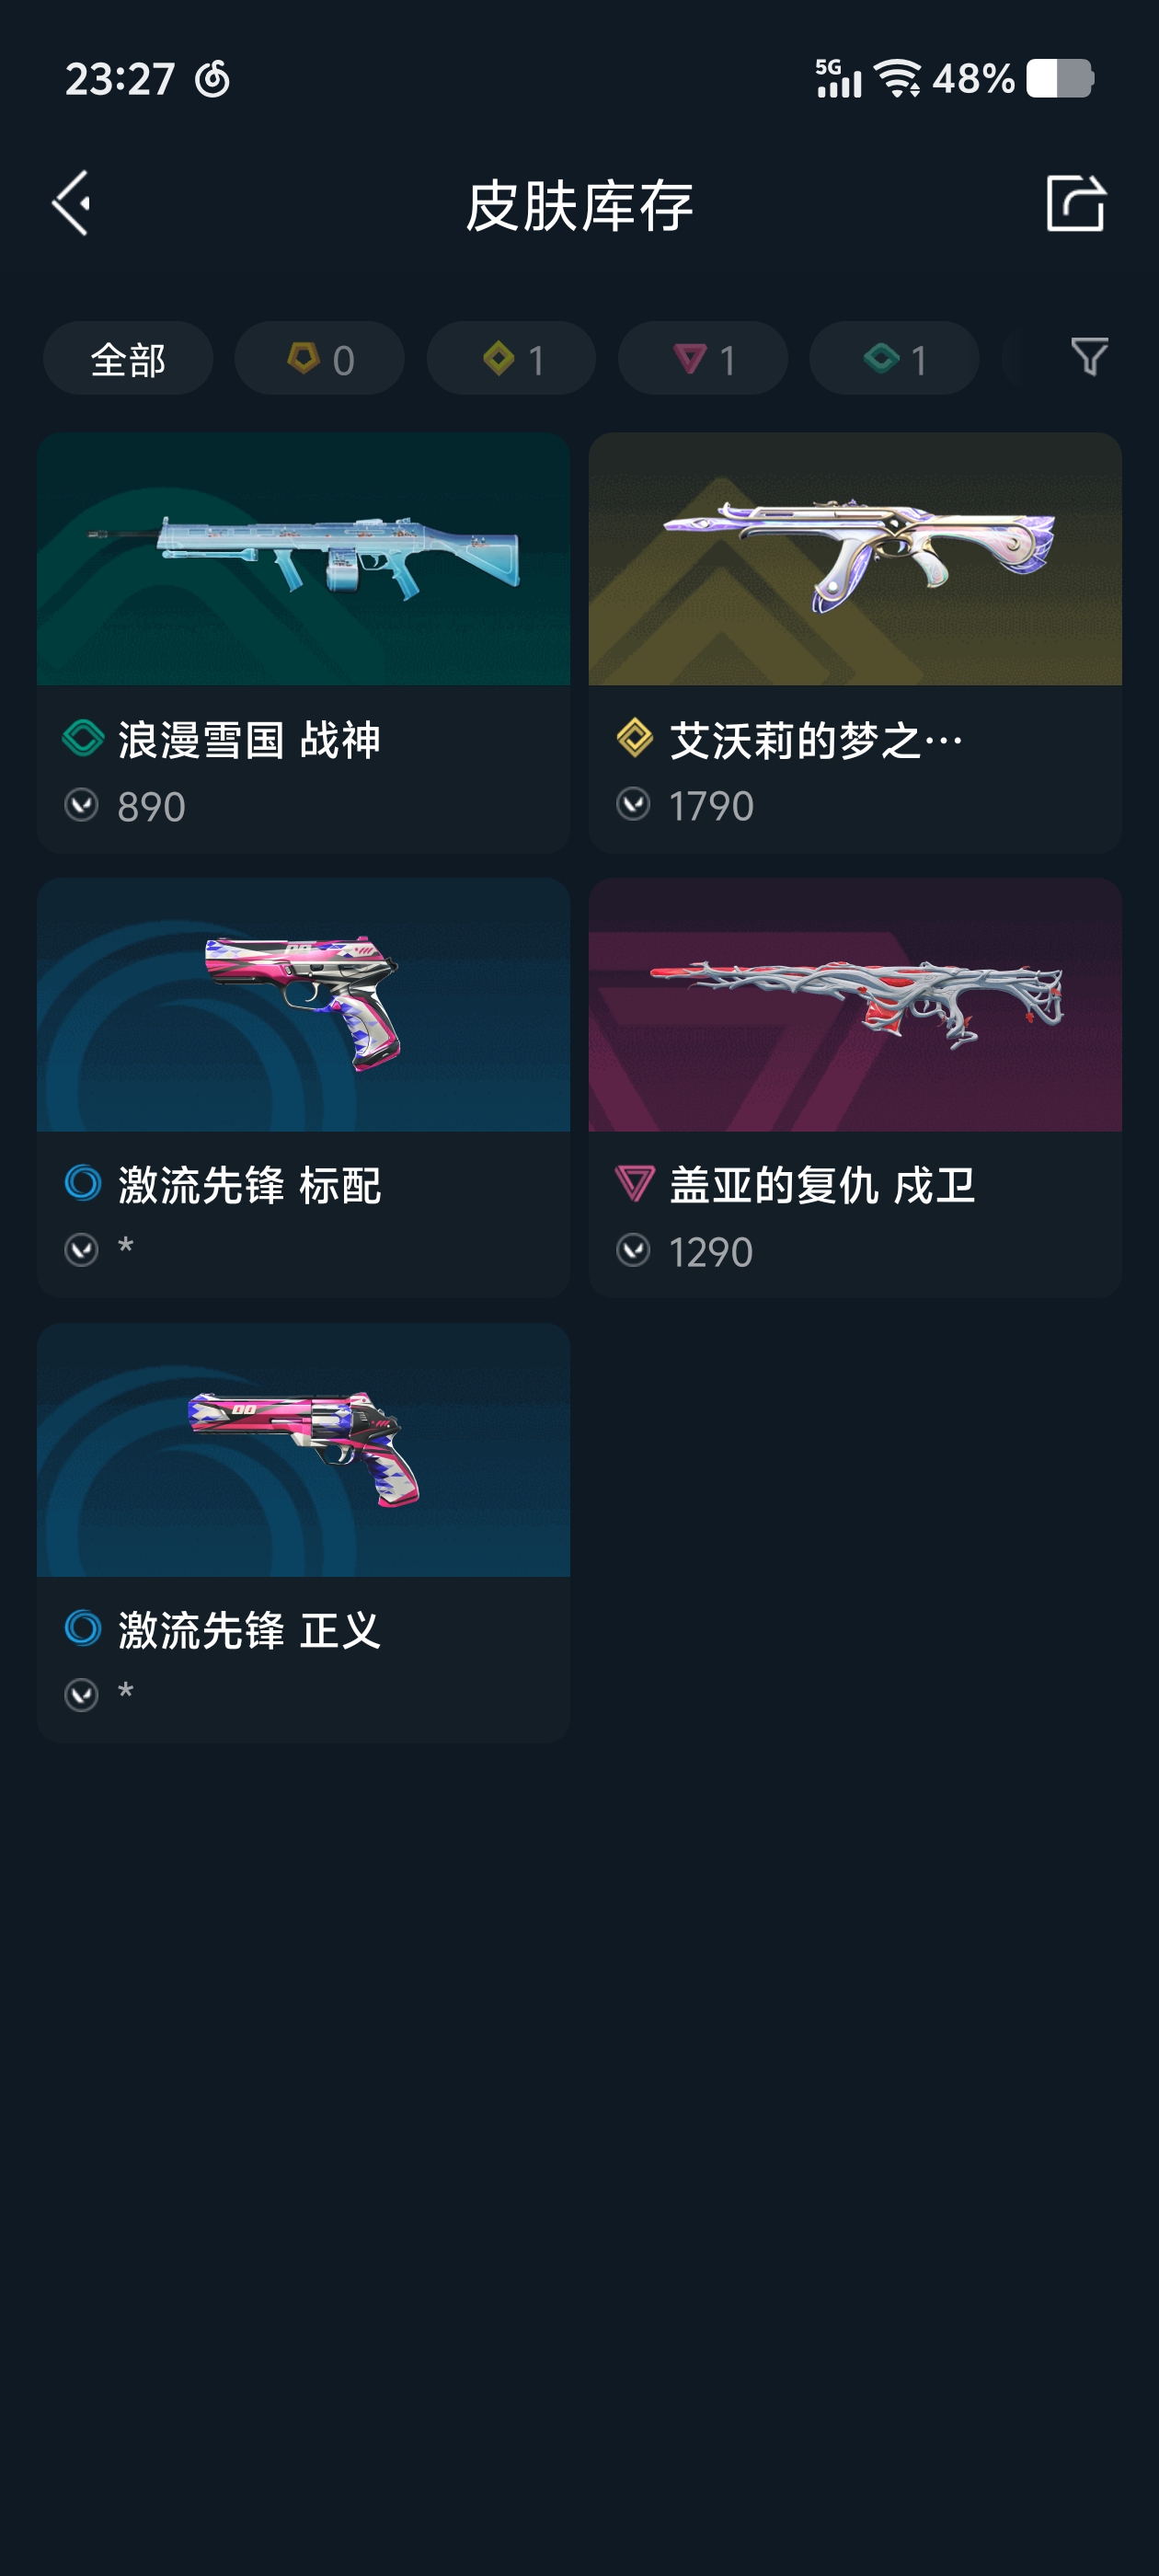Tap the back arrow icon
Screen dimensions: 1159x2576
(72, 203)
